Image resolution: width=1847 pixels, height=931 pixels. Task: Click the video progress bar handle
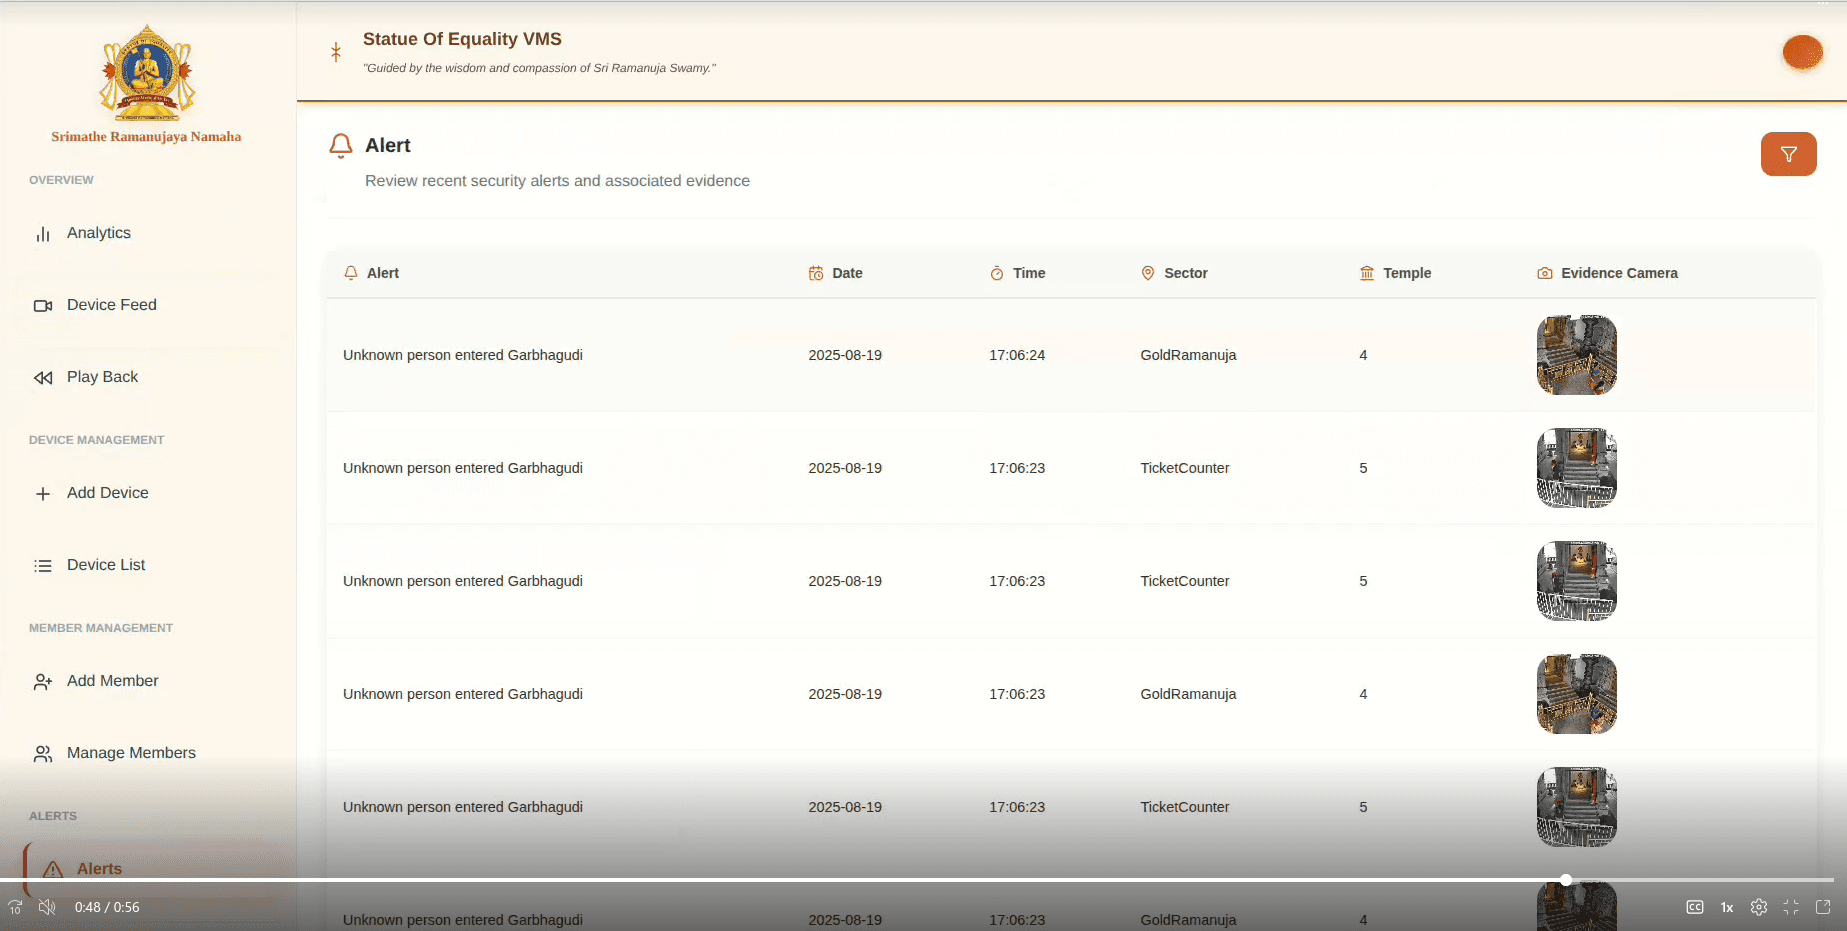1566,880
